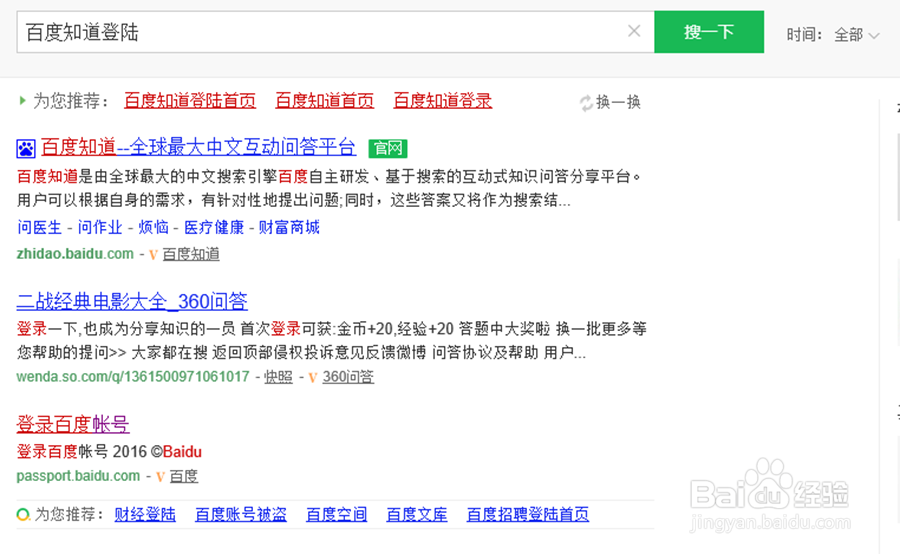Click the green triangle beside 为您推荐

tap(22, 101)
